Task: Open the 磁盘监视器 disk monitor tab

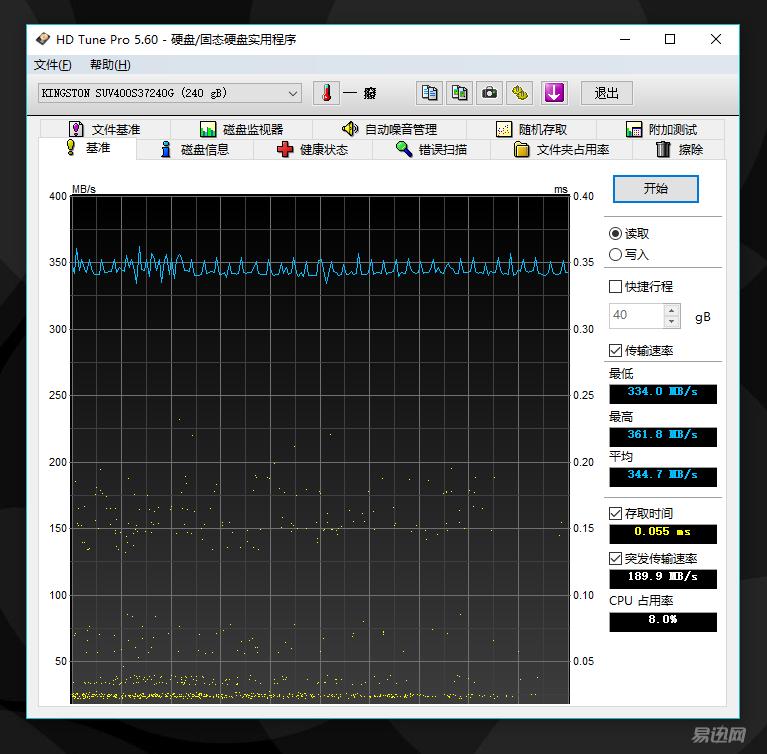Action: tap(241, 129)
